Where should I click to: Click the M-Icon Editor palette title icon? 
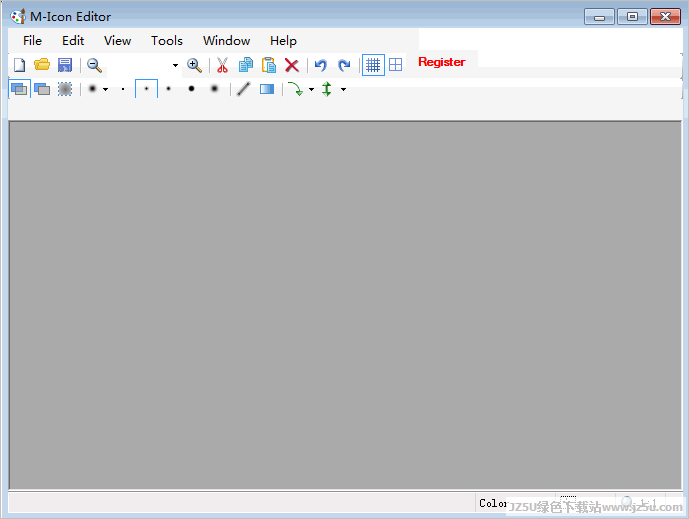[x=18, y=17]
